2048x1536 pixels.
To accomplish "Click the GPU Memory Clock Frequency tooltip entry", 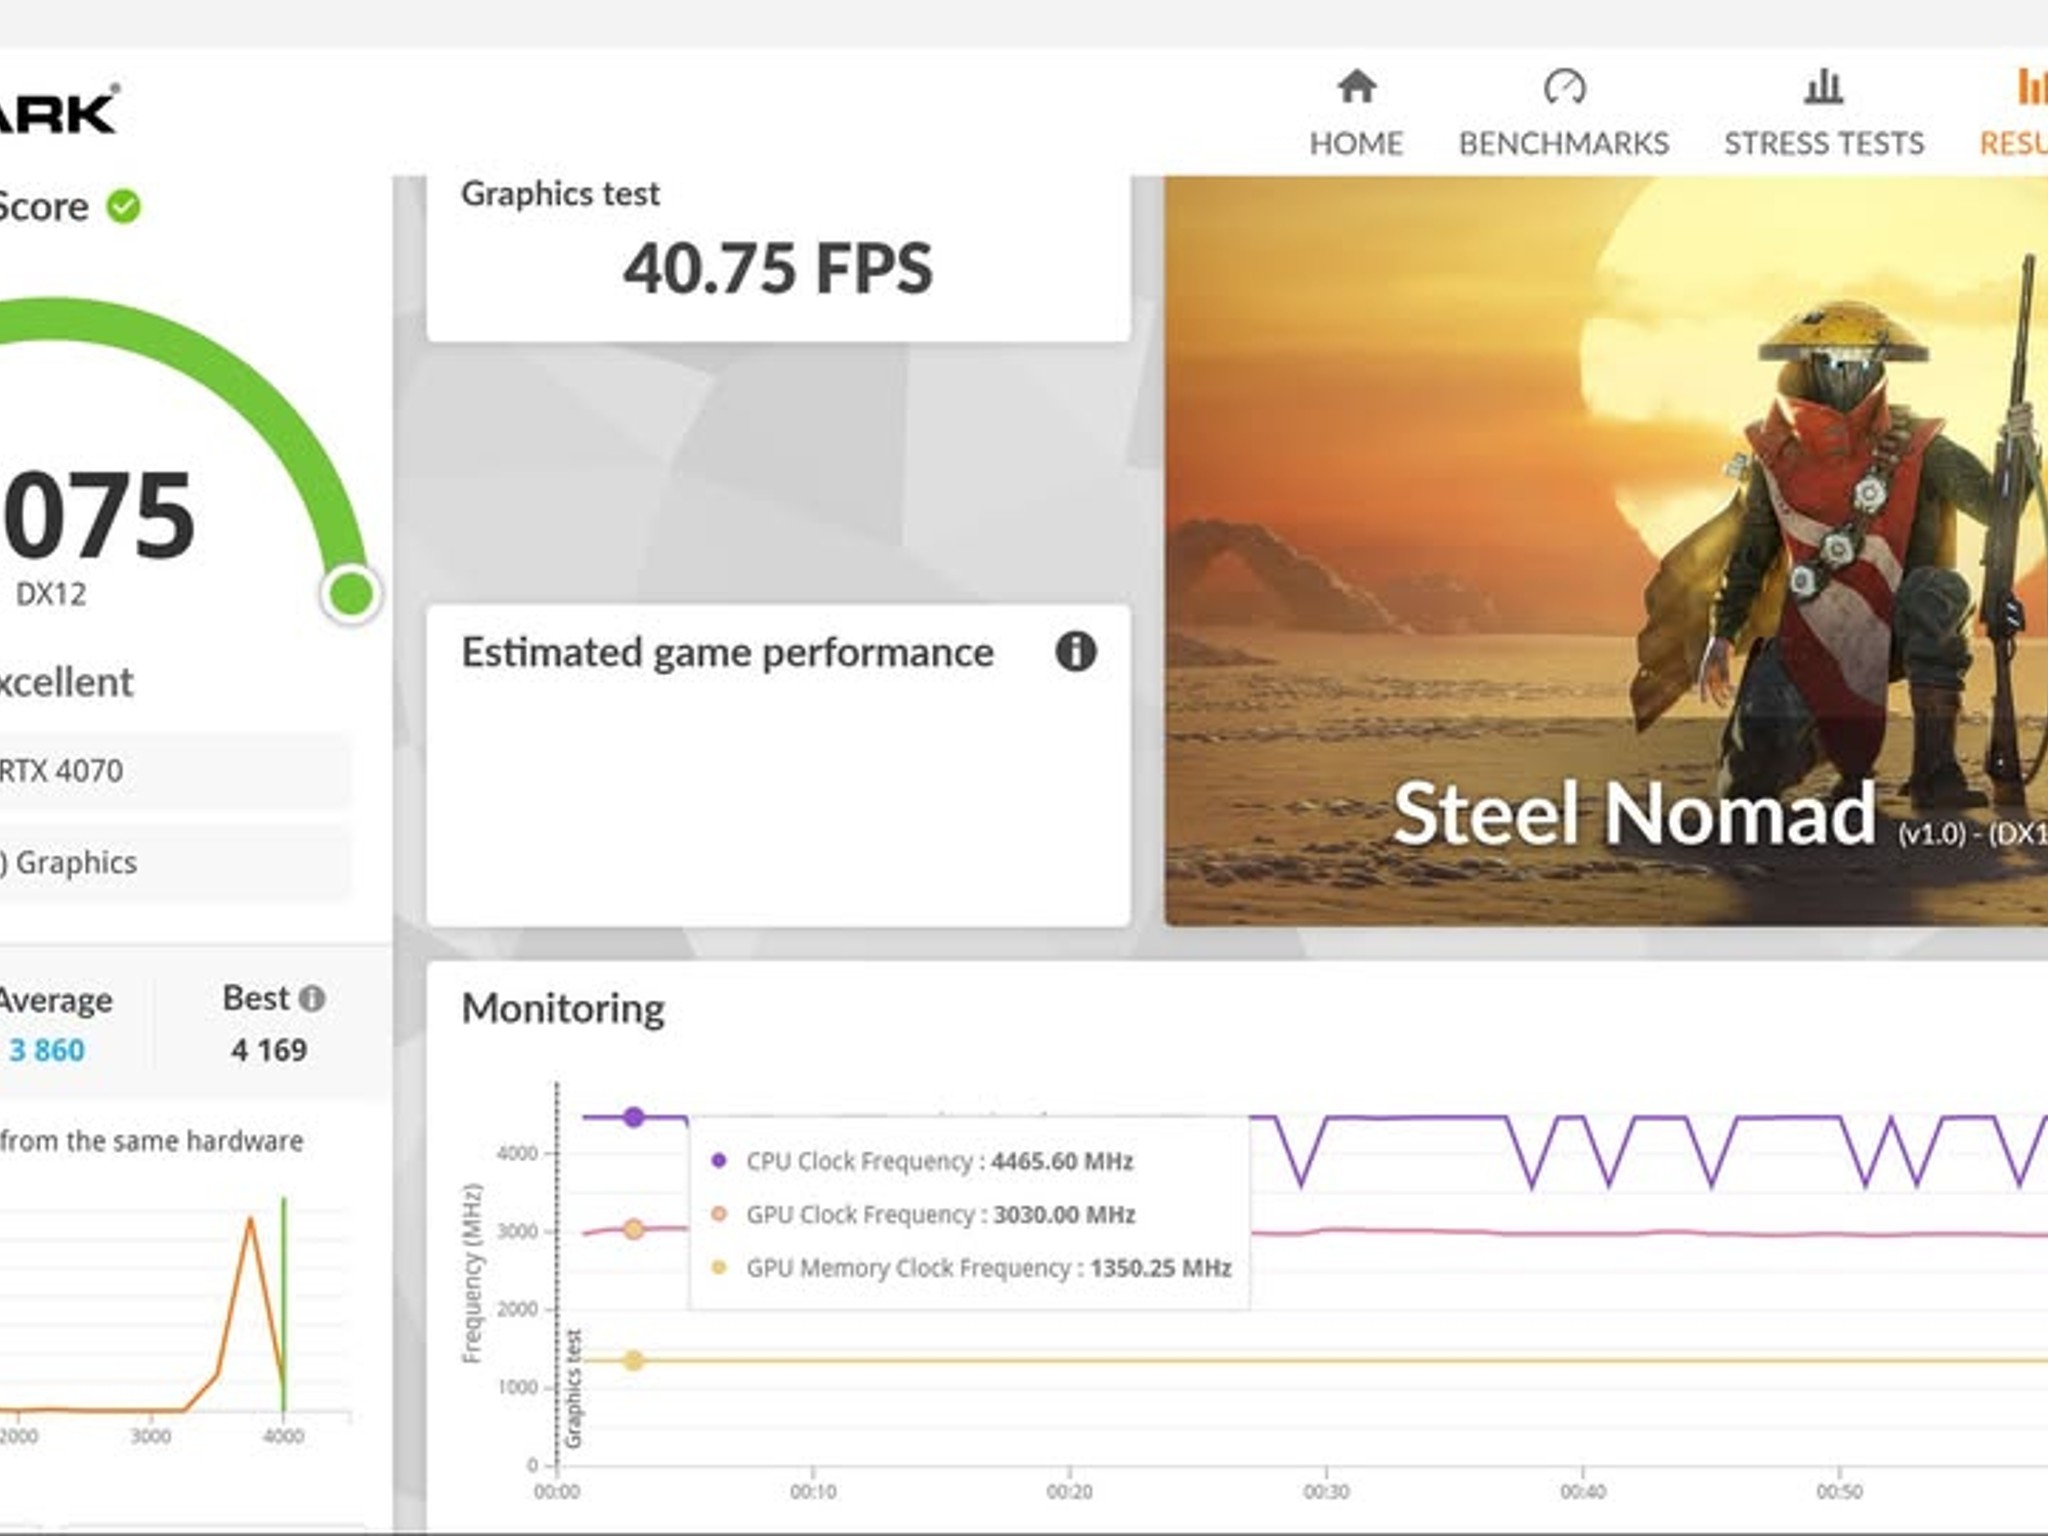I will click(970, 1268).
